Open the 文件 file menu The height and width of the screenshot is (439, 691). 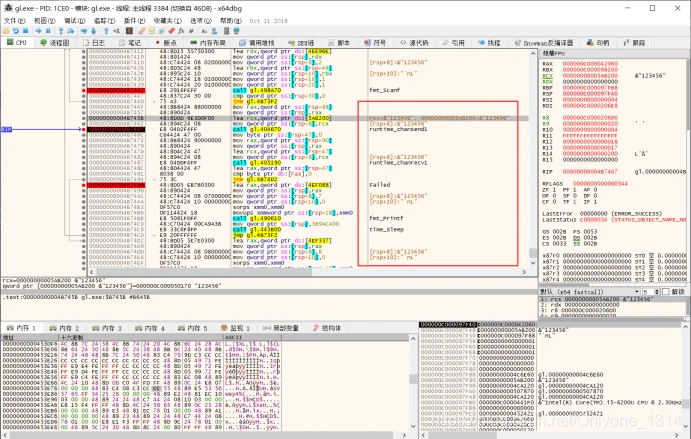click(15, 21)
